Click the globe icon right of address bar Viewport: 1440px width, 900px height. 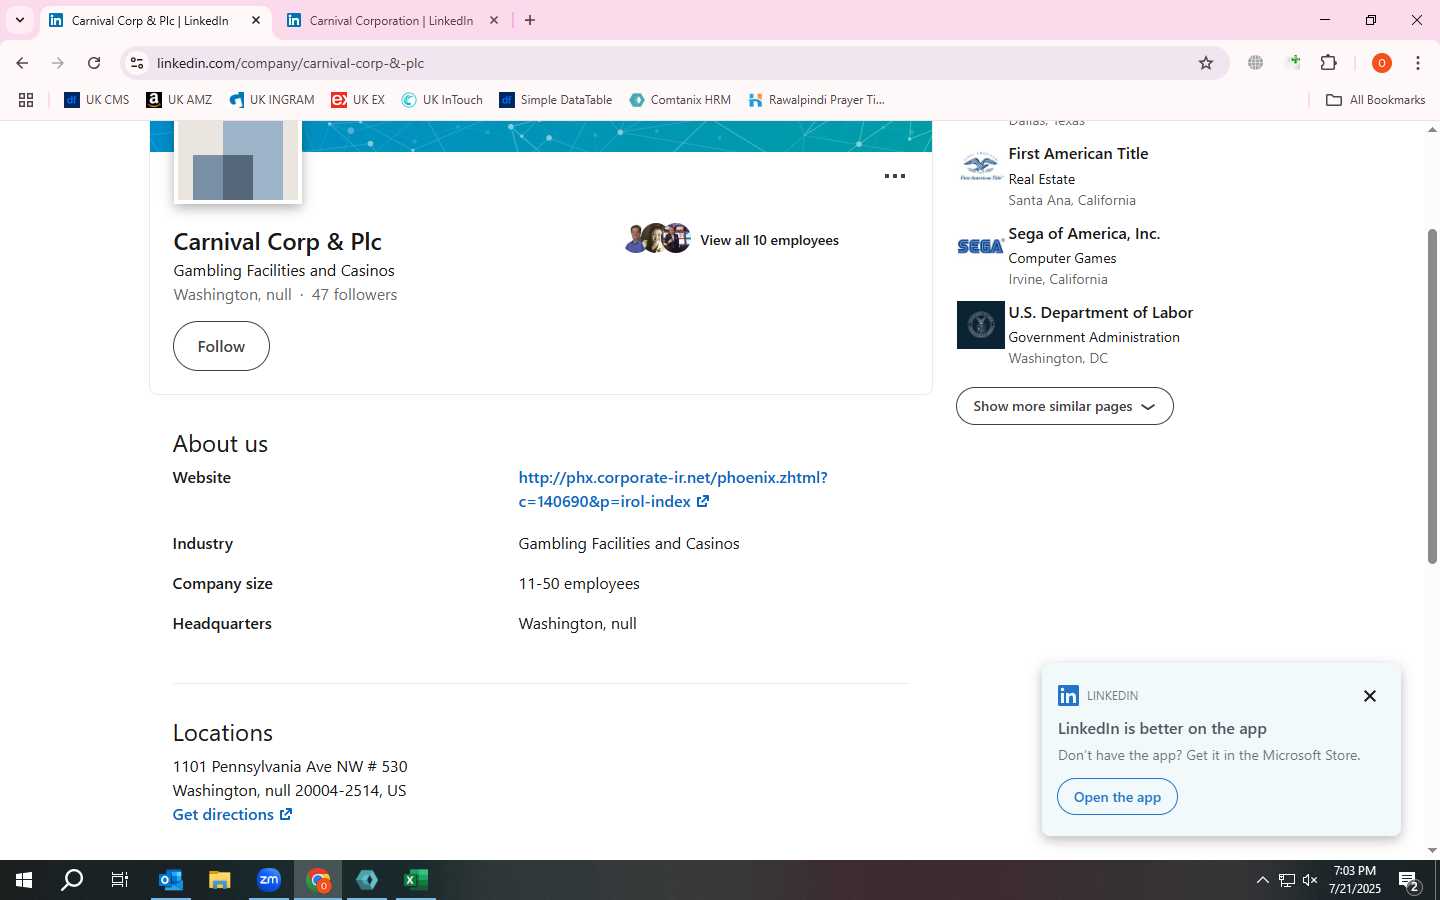(1255, 63)
